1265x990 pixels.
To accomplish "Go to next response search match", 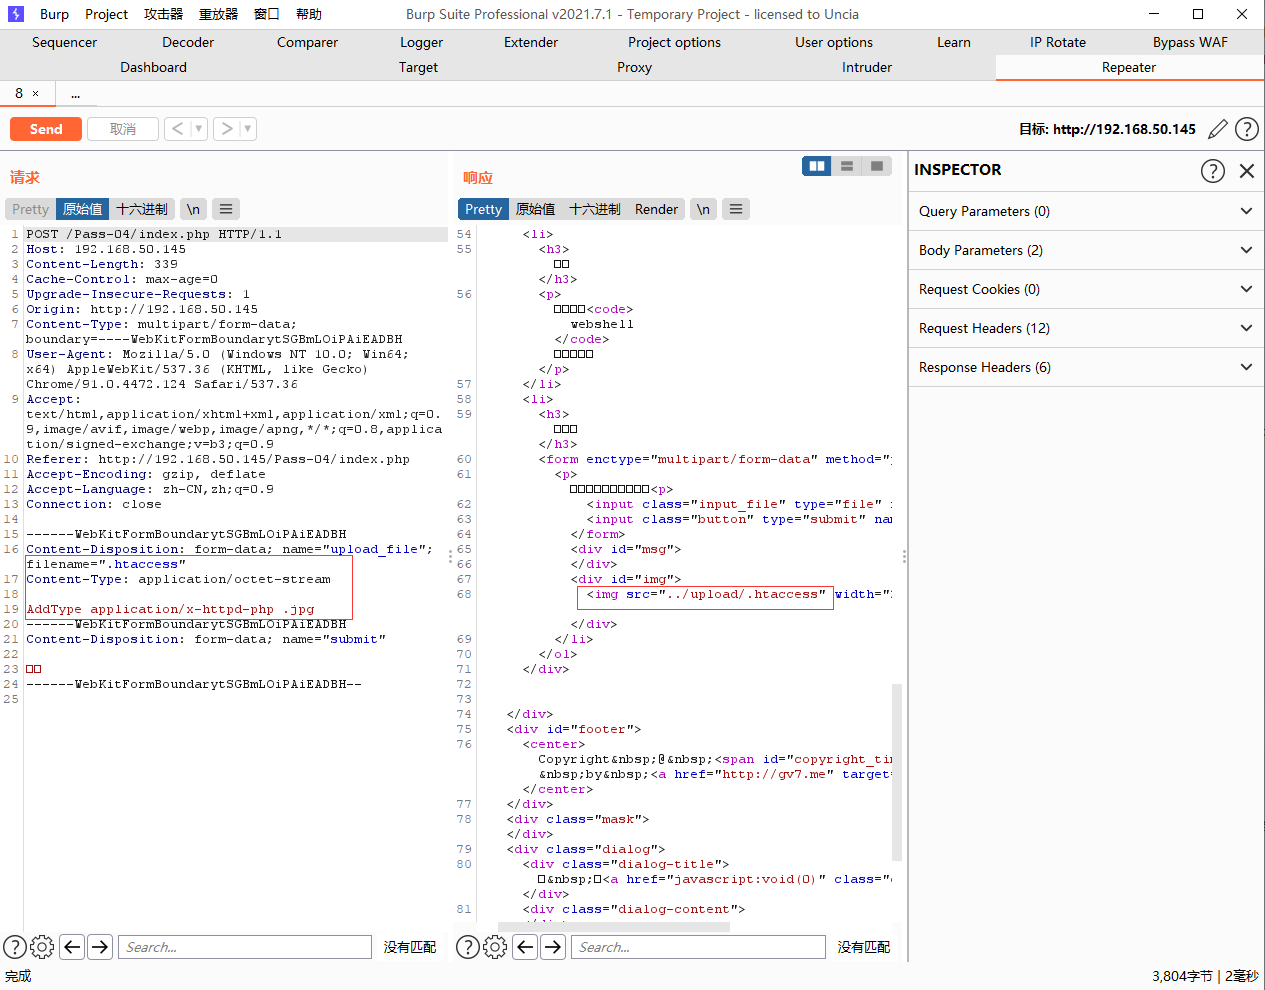I will 553,947.
